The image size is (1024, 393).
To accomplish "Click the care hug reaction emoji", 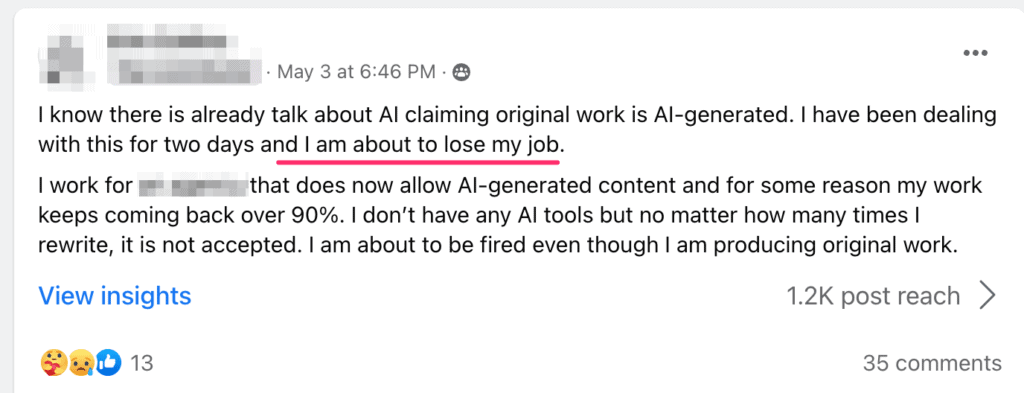I will 50,363.
